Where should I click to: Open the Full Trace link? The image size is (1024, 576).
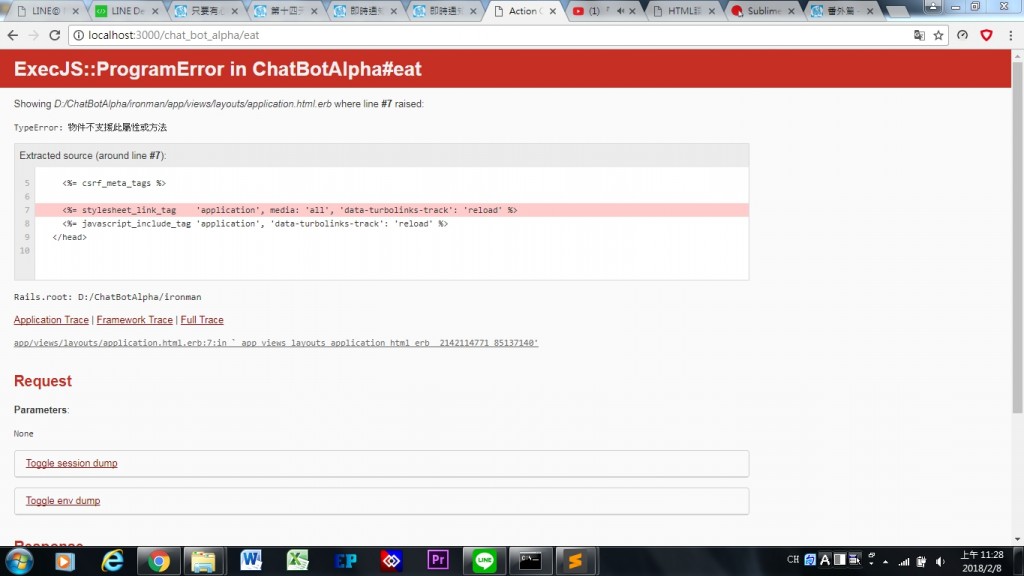click(x=202, y=320)
